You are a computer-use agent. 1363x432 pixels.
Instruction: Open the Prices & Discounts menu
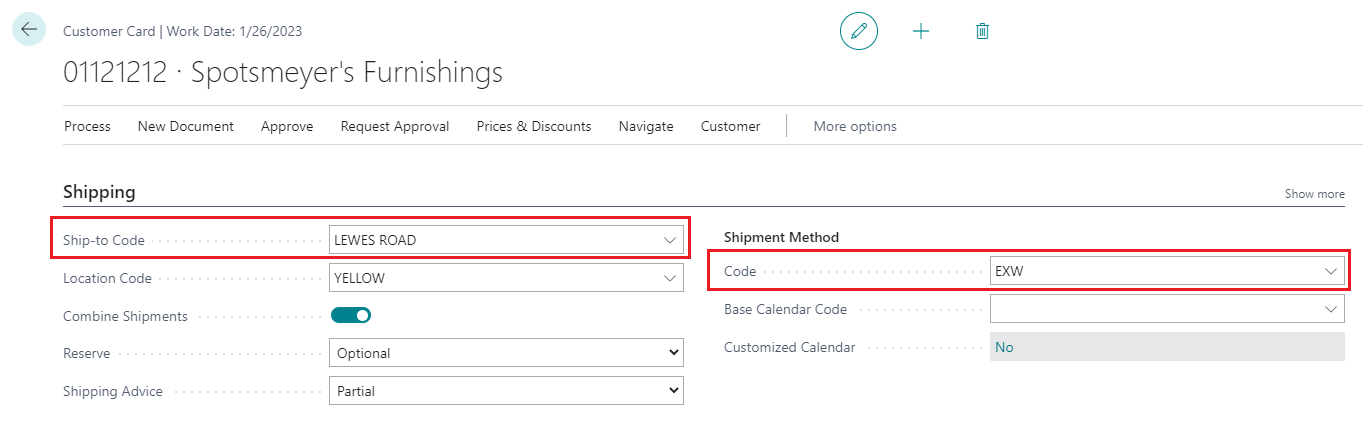click(x=533, y=126)
